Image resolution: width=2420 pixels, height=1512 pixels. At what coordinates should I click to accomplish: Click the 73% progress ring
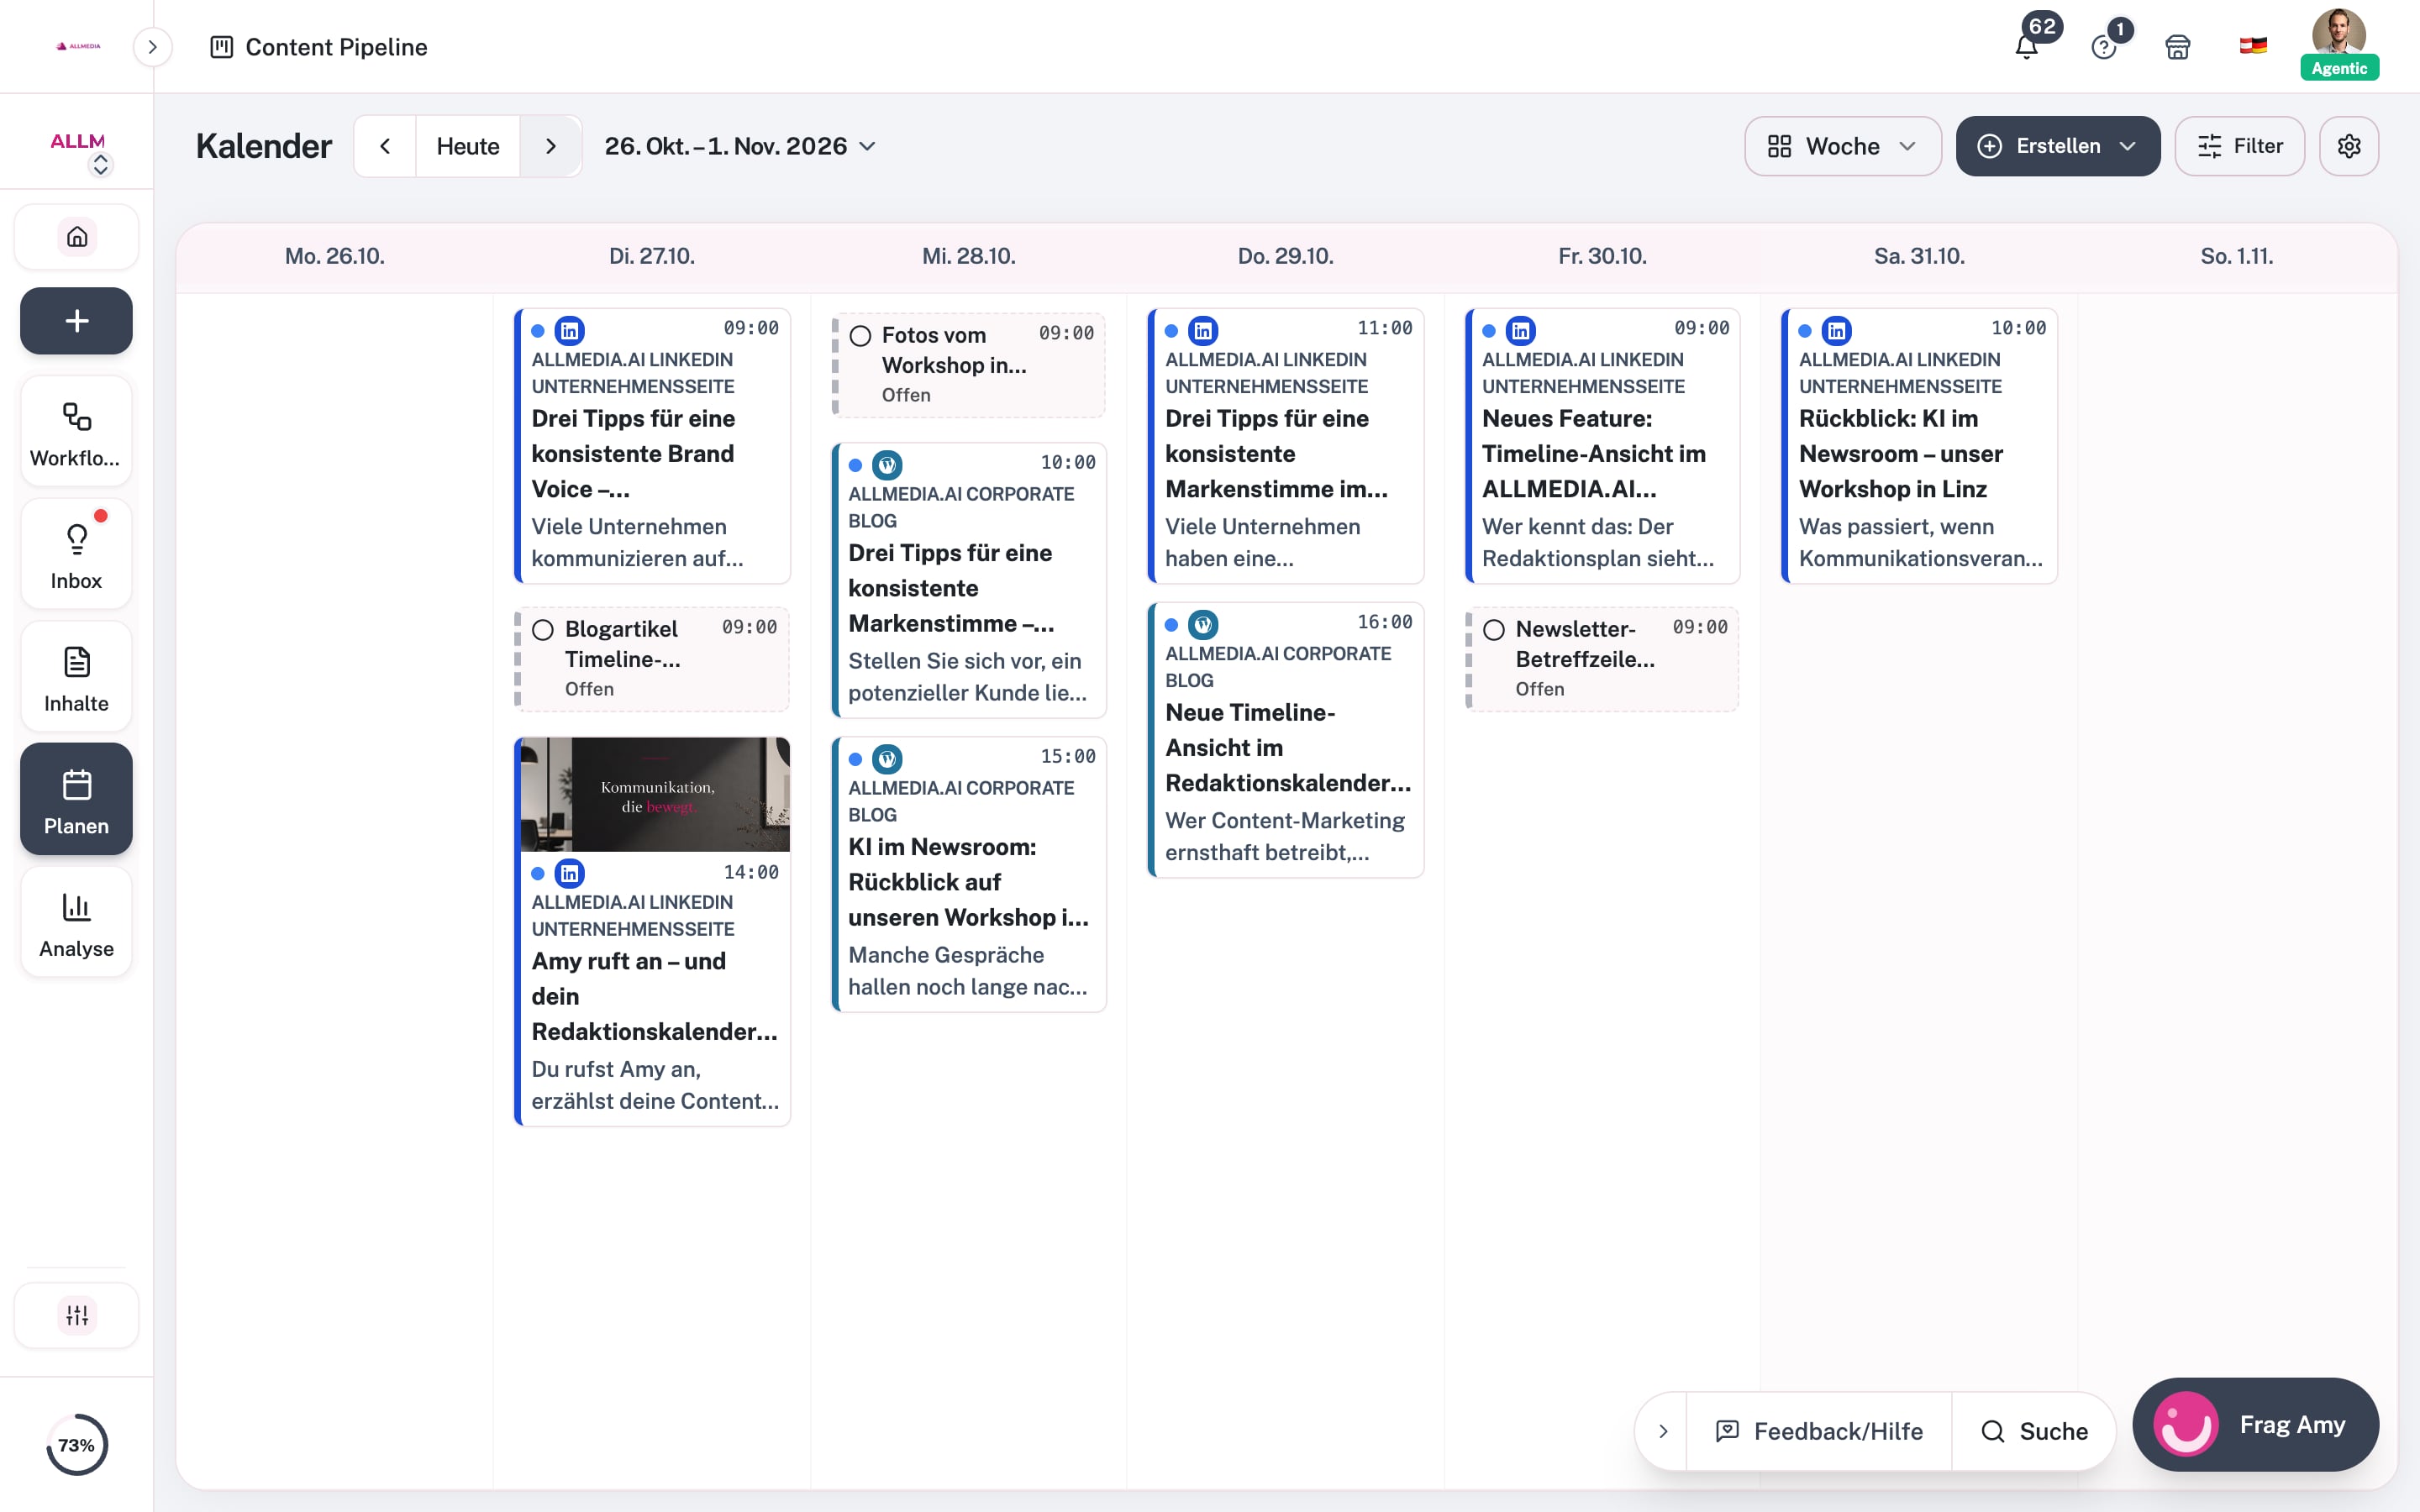tap(76, 1445)
